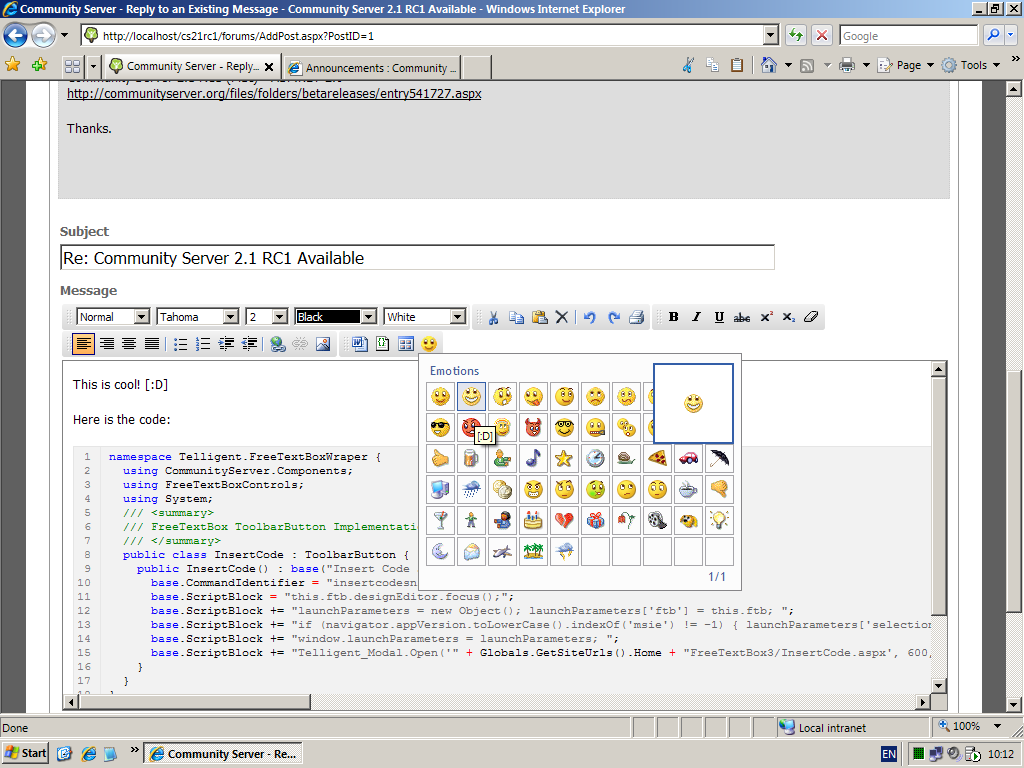Insert the broken heart emoticon
This screenshot has width=1024, height=768.
565,521
